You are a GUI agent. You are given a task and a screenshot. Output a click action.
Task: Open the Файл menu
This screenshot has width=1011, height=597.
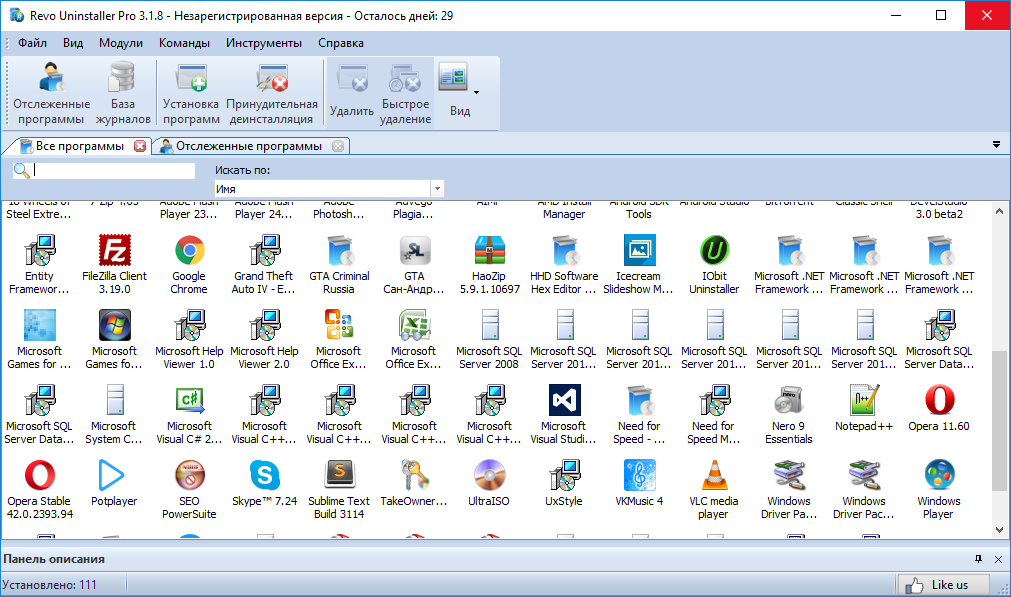pyautogui.click(x=32, y=43)
